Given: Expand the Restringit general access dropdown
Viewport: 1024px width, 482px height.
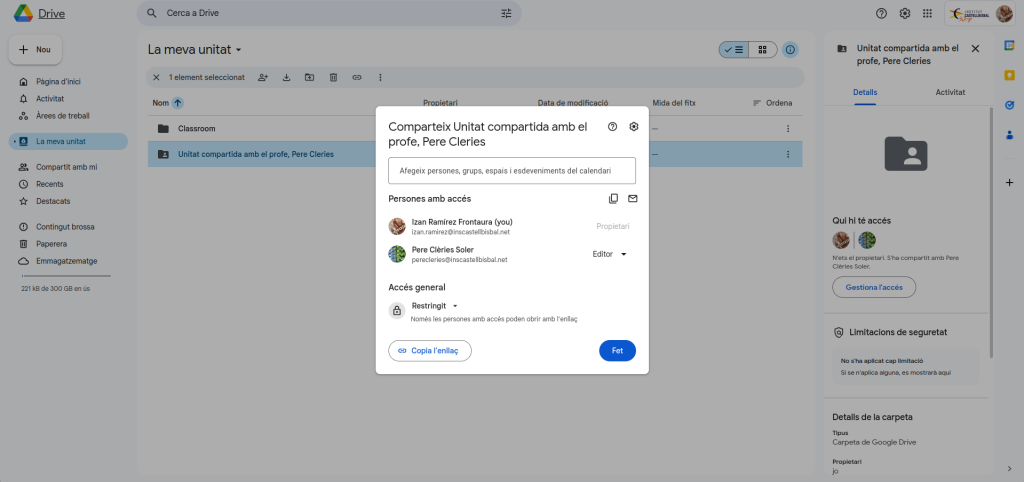Looking at the screenshot, I should click(435, 305).
